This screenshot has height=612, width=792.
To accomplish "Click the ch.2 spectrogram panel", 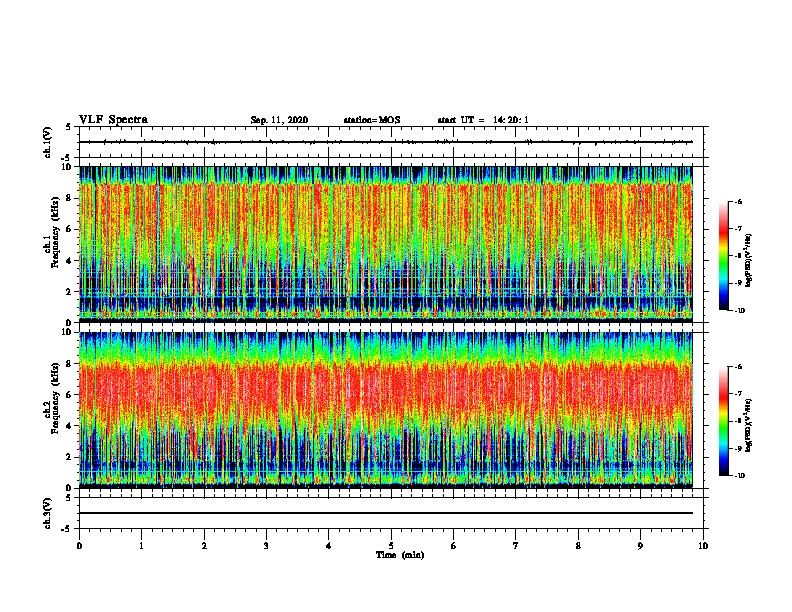I will pyautogui.click(x=386, y=410).
